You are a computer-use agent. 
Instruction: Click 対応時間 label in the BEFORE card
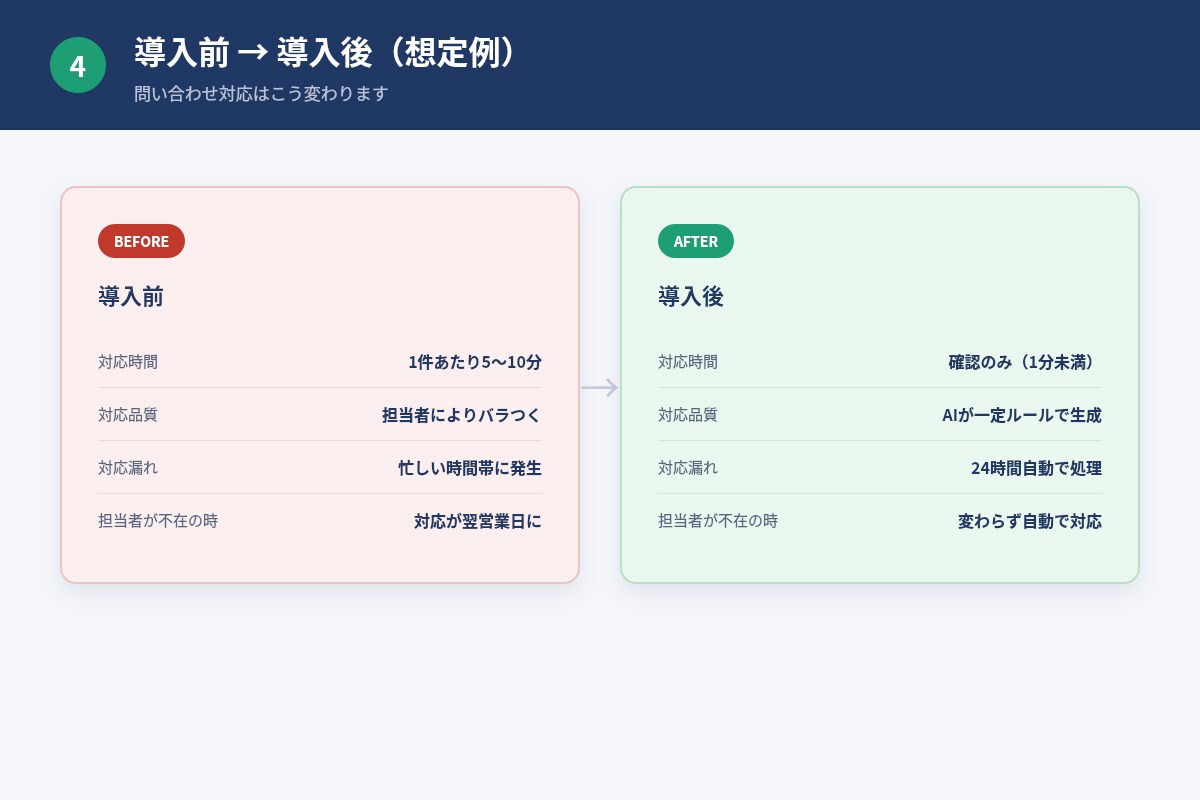[128, 362]
